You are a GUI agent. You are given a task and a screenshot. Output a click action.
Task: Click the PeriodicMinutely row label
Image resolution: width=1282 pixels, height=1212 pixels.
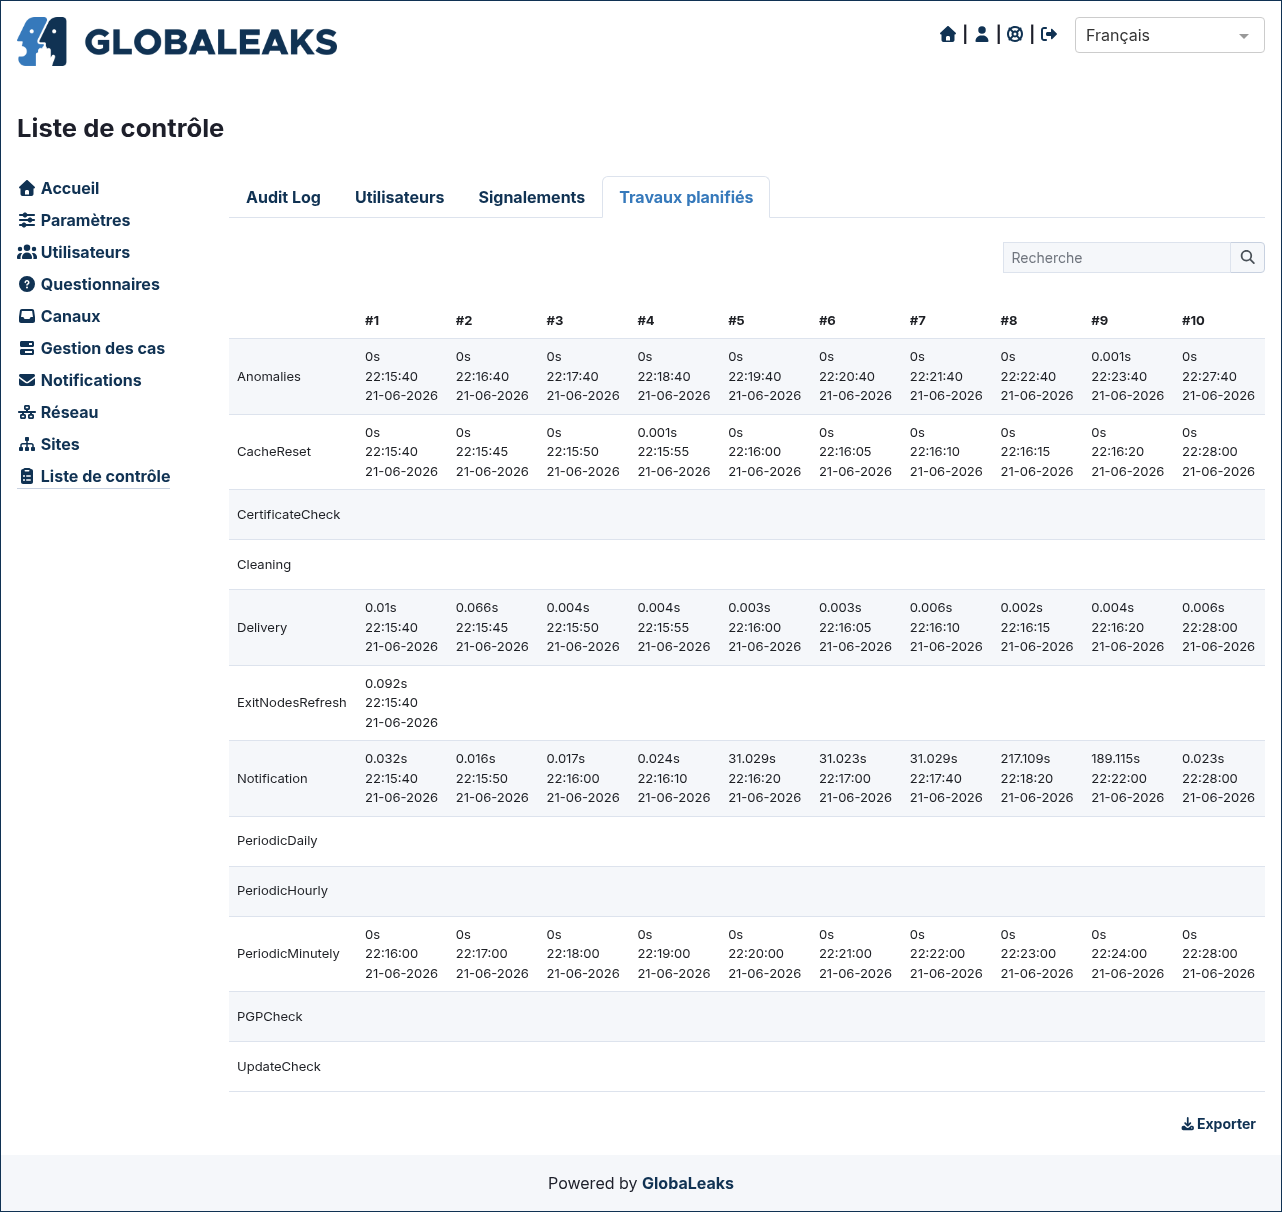click(288, 954)
